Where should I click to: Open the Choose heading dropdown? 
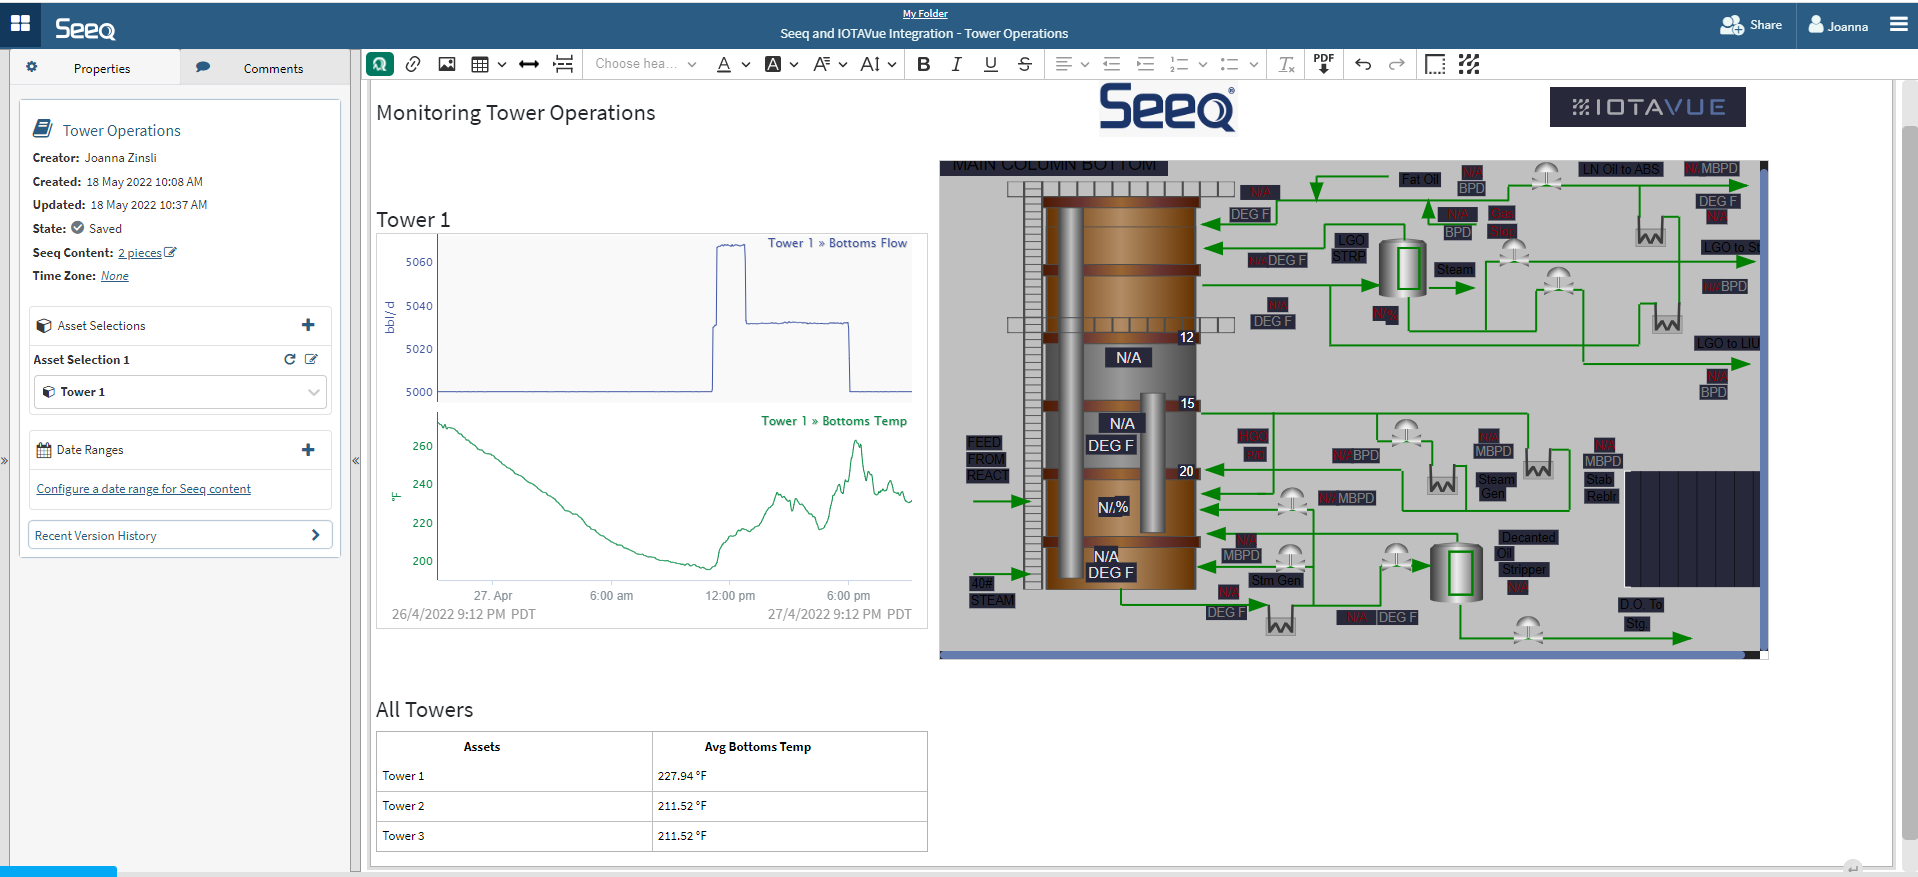tap(645, 64)
